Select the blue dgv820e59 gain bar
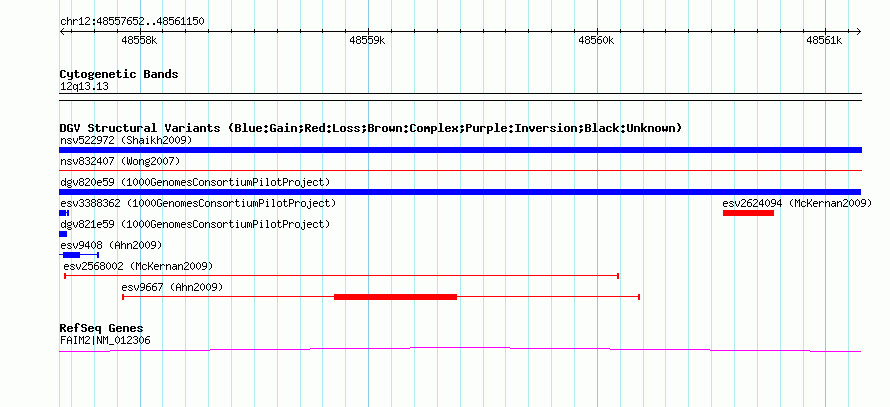This screenshot has width=890, height=407. [x=460, y=192]
